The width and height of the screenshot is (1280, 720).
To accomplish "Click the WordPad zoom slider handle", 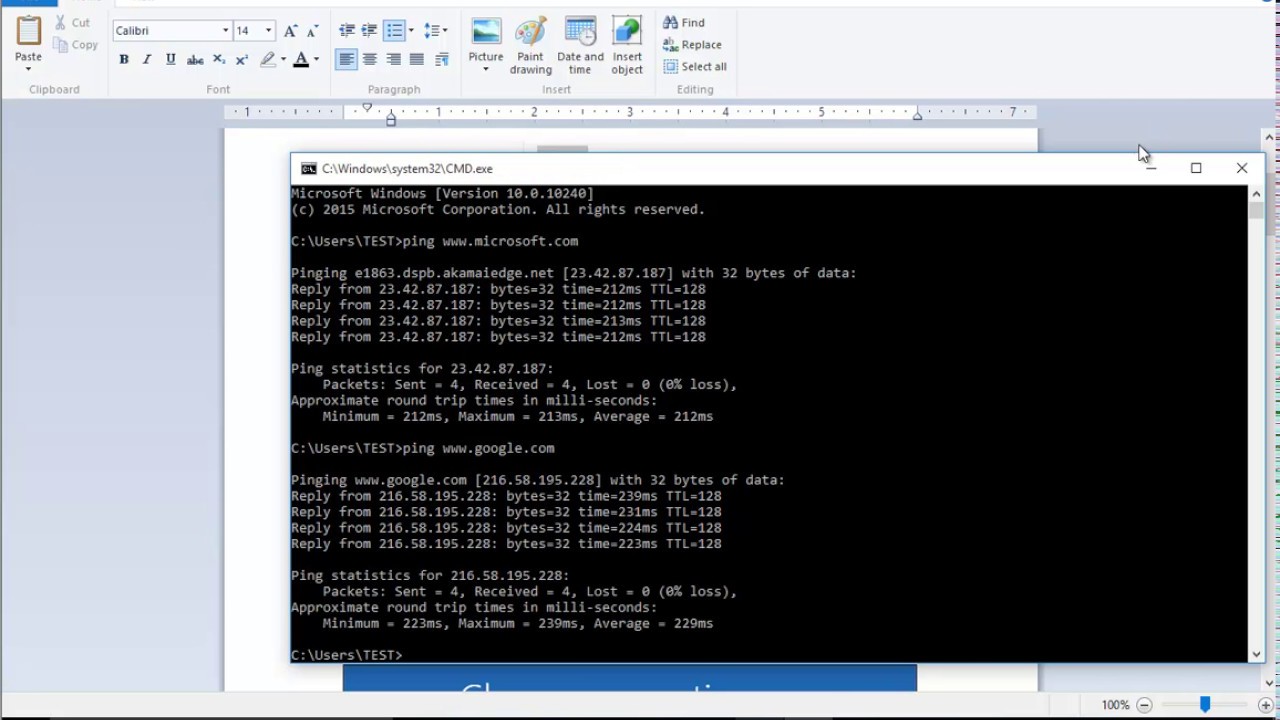I will coord(1205,705).
